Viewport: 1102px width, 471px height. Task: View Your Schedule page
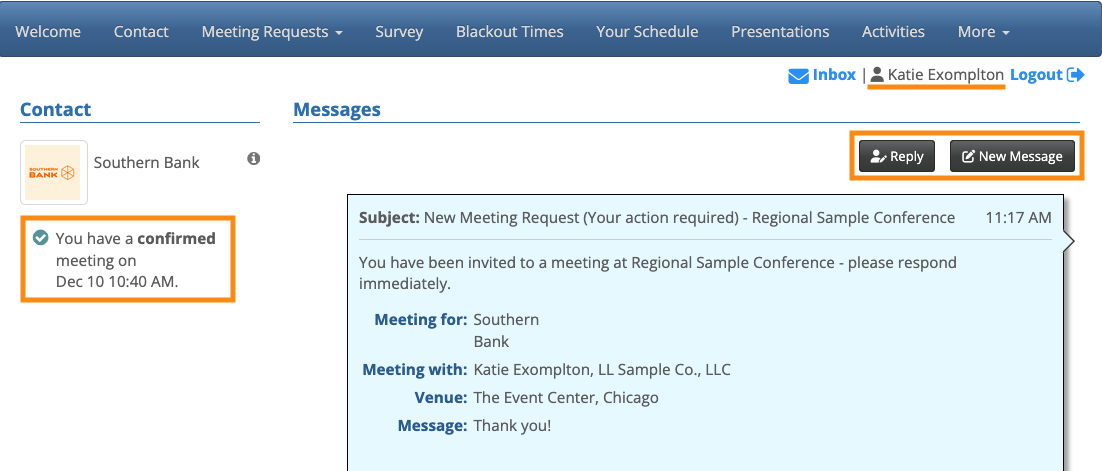pos(647,32)
